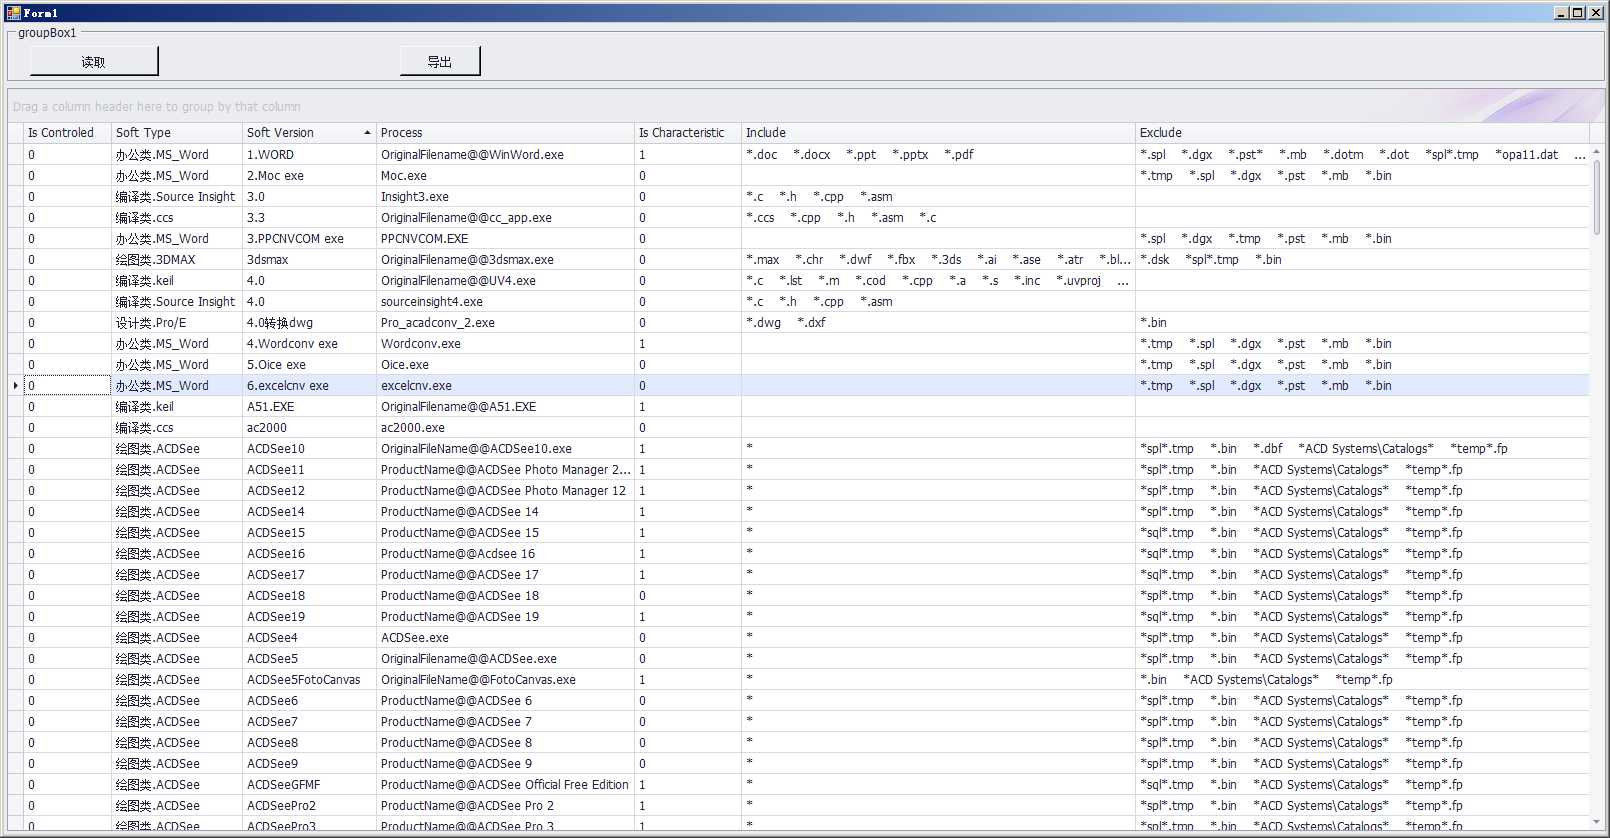Select the 1.WORD version cell

coord(309,154)
